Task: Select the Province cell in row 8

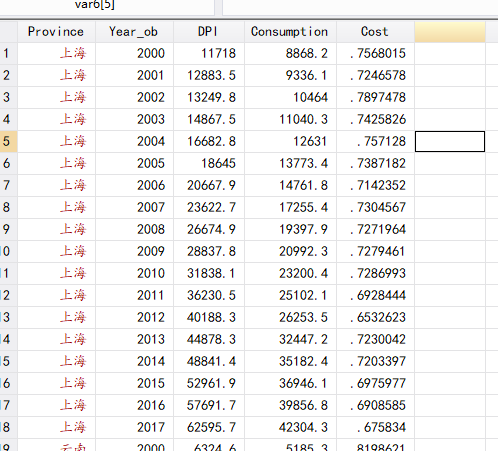Action: tap(56, 207)
